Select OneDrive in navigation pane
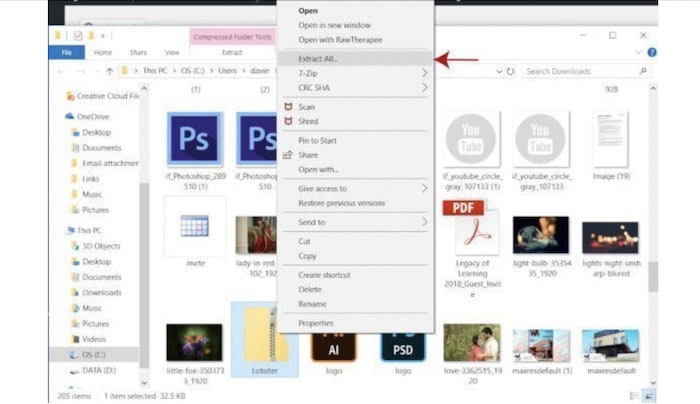 88,117
